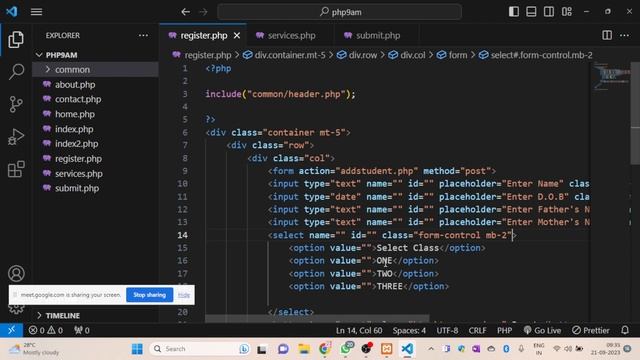The height and width of the screenshot is (360, 640).
Task: Click Stop sharing button
Action: (149, 295)
